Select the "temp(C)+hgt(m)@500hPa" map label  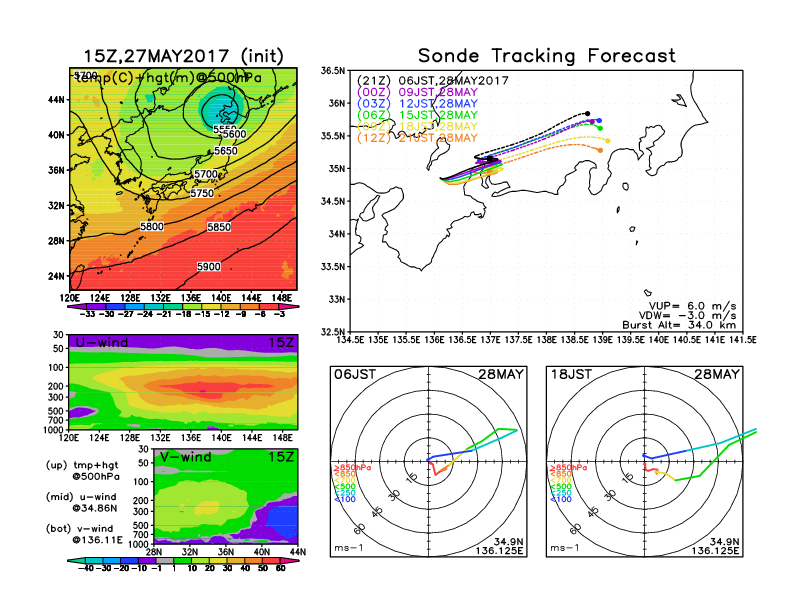(168, 77)
